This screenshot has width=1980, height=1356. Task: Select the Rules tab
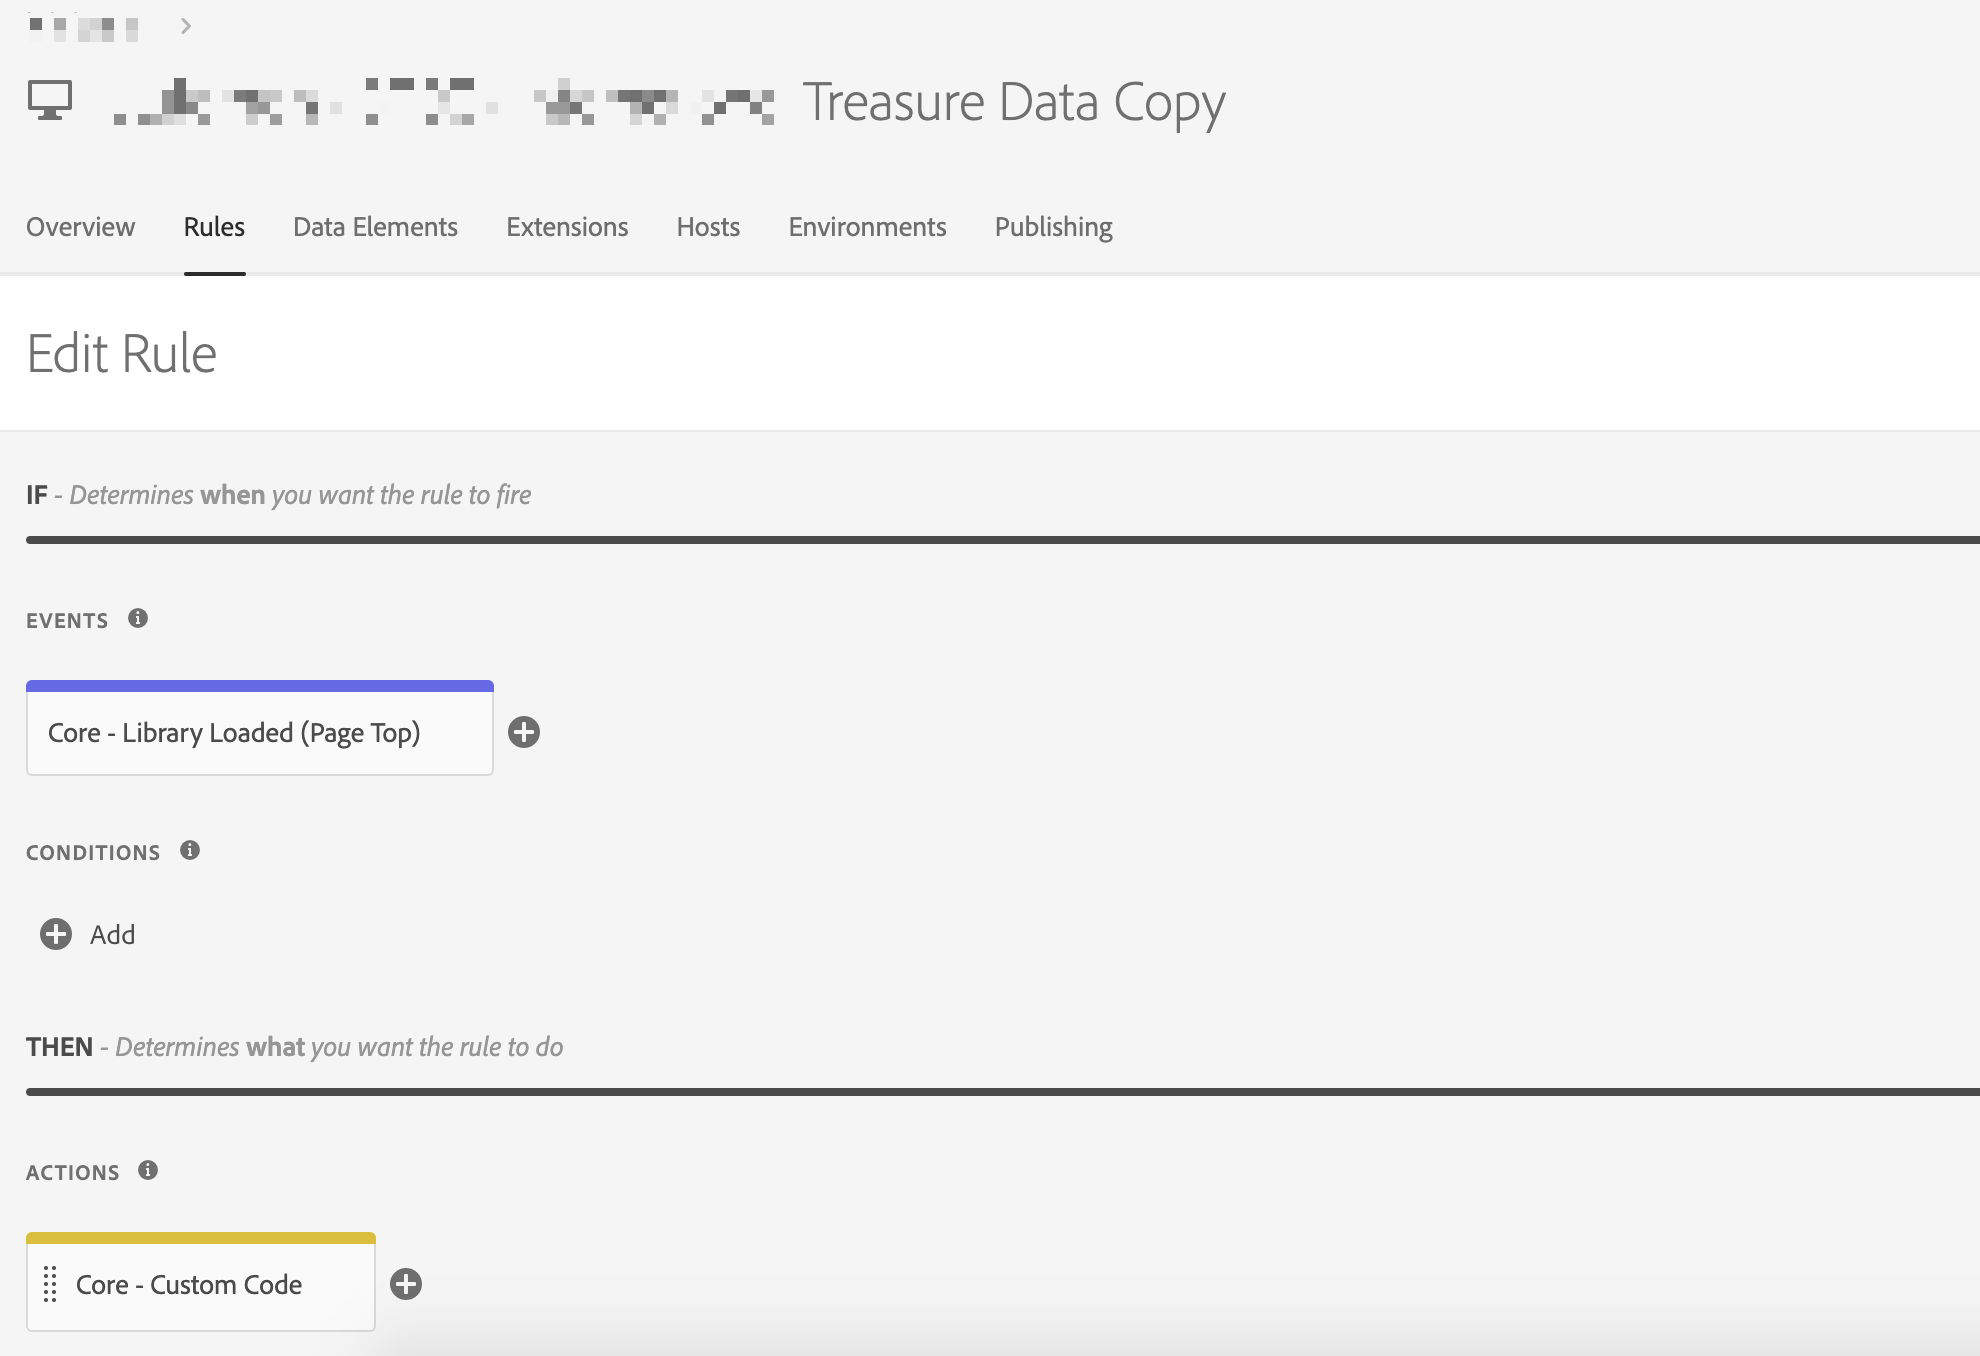214,227
